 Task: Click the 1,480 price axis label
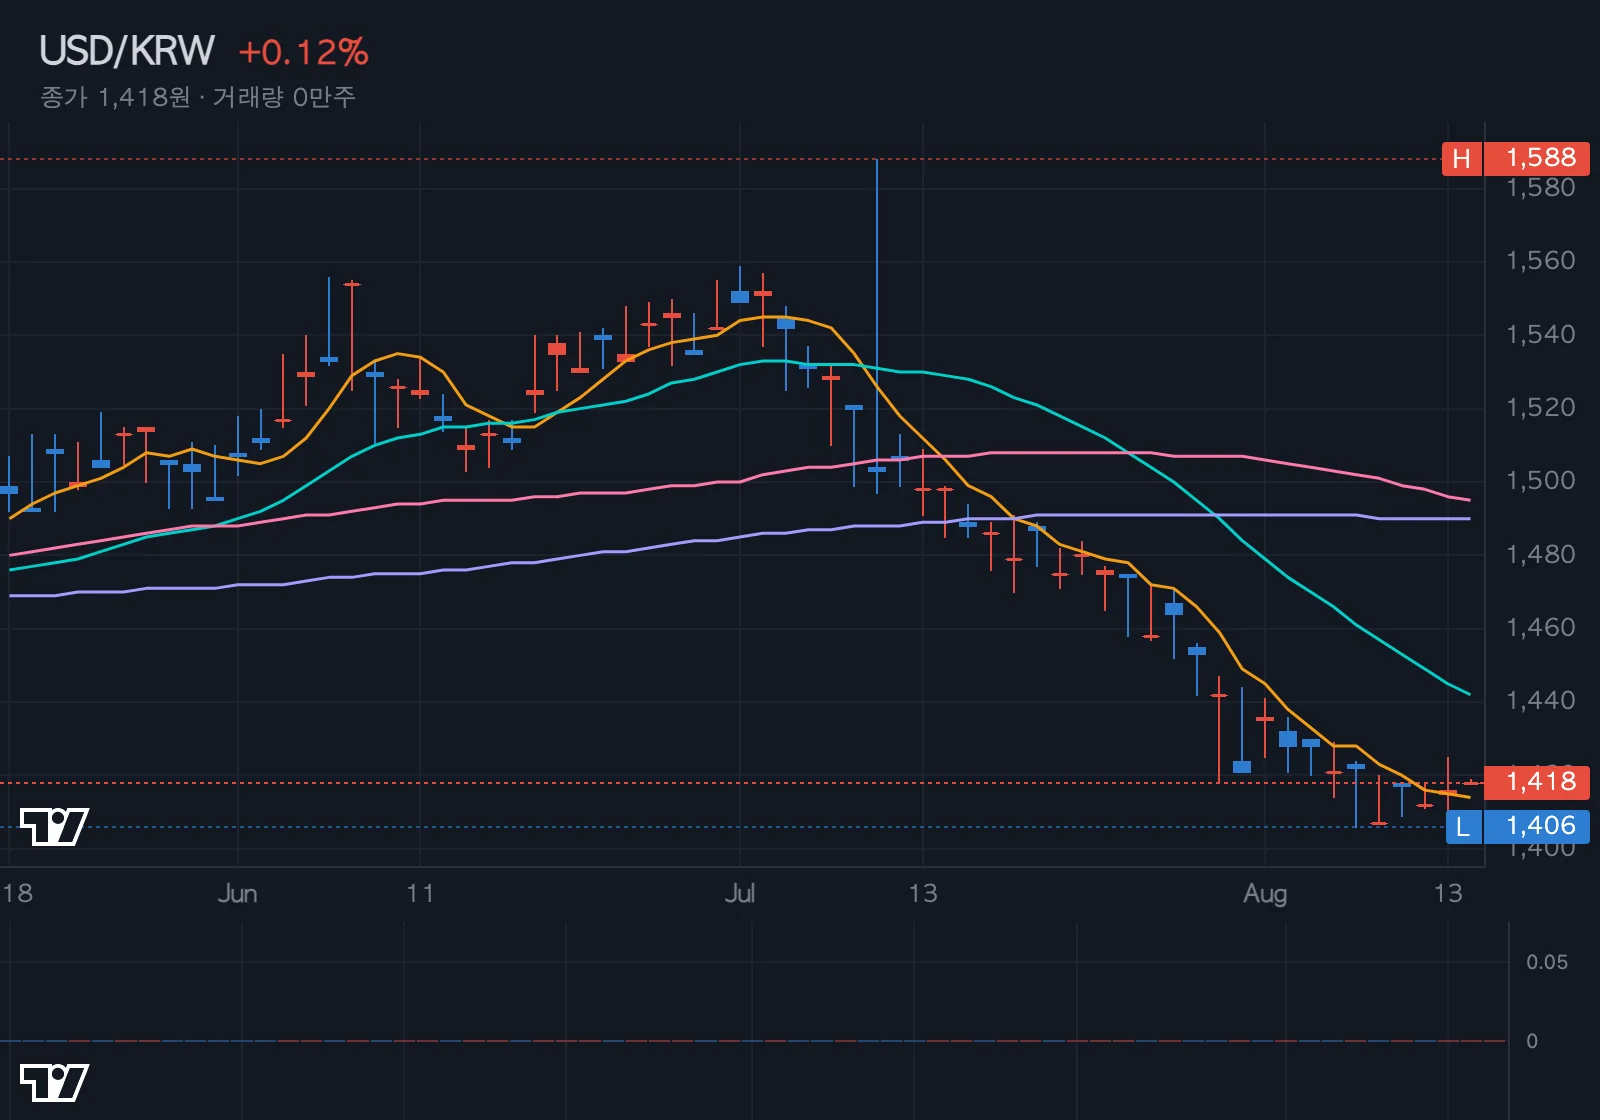(x=1540, y=554)
